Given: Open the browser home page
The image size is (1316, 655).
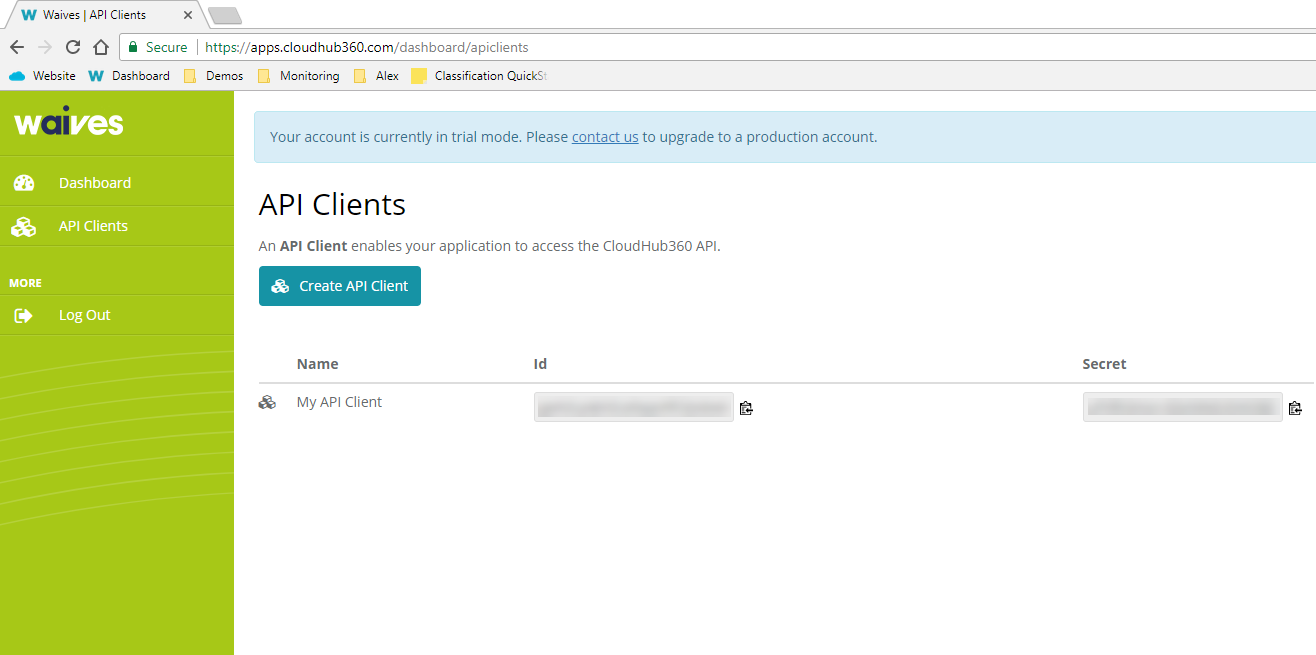Looking at the screenshot, I should coord(100,47).
